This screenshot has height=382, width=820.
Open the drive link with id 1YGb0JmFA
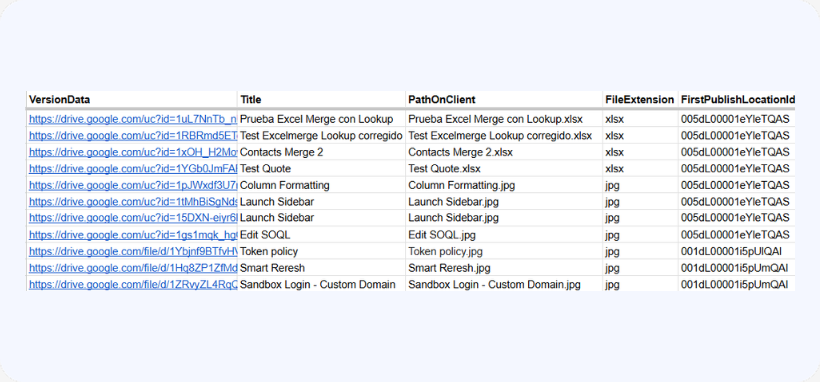pos(133,169)
